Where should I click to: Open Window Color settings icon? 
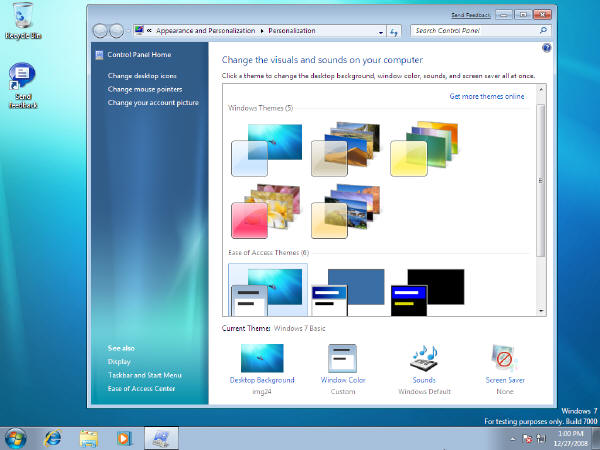pos(342,358)
